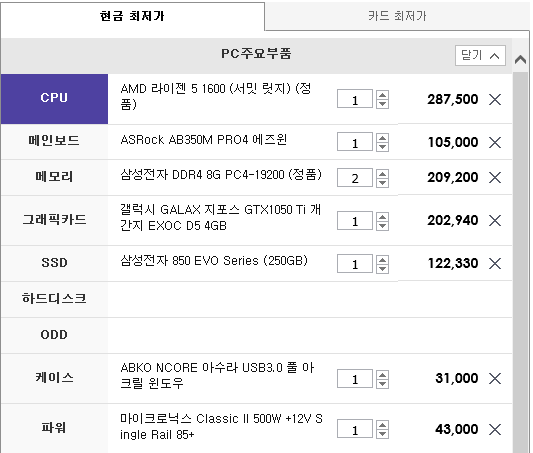
Task: Click the vertical scrollbar track
Action: pos(520,262)
